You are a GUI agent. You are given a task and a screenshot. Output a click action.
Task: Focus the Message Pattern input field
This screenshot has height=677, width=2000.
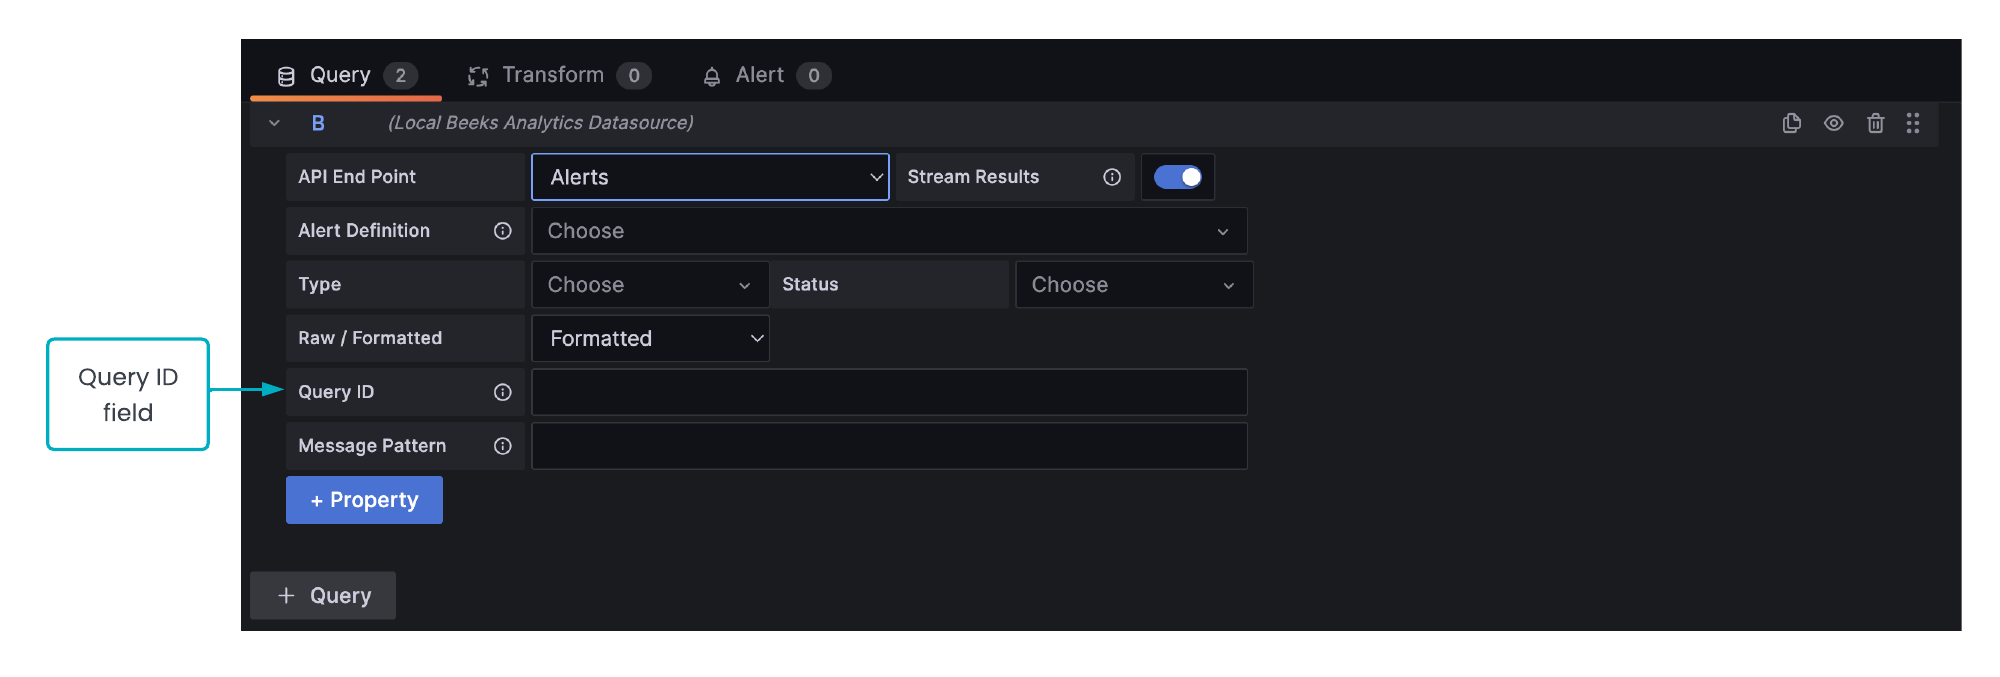(889, 446)
